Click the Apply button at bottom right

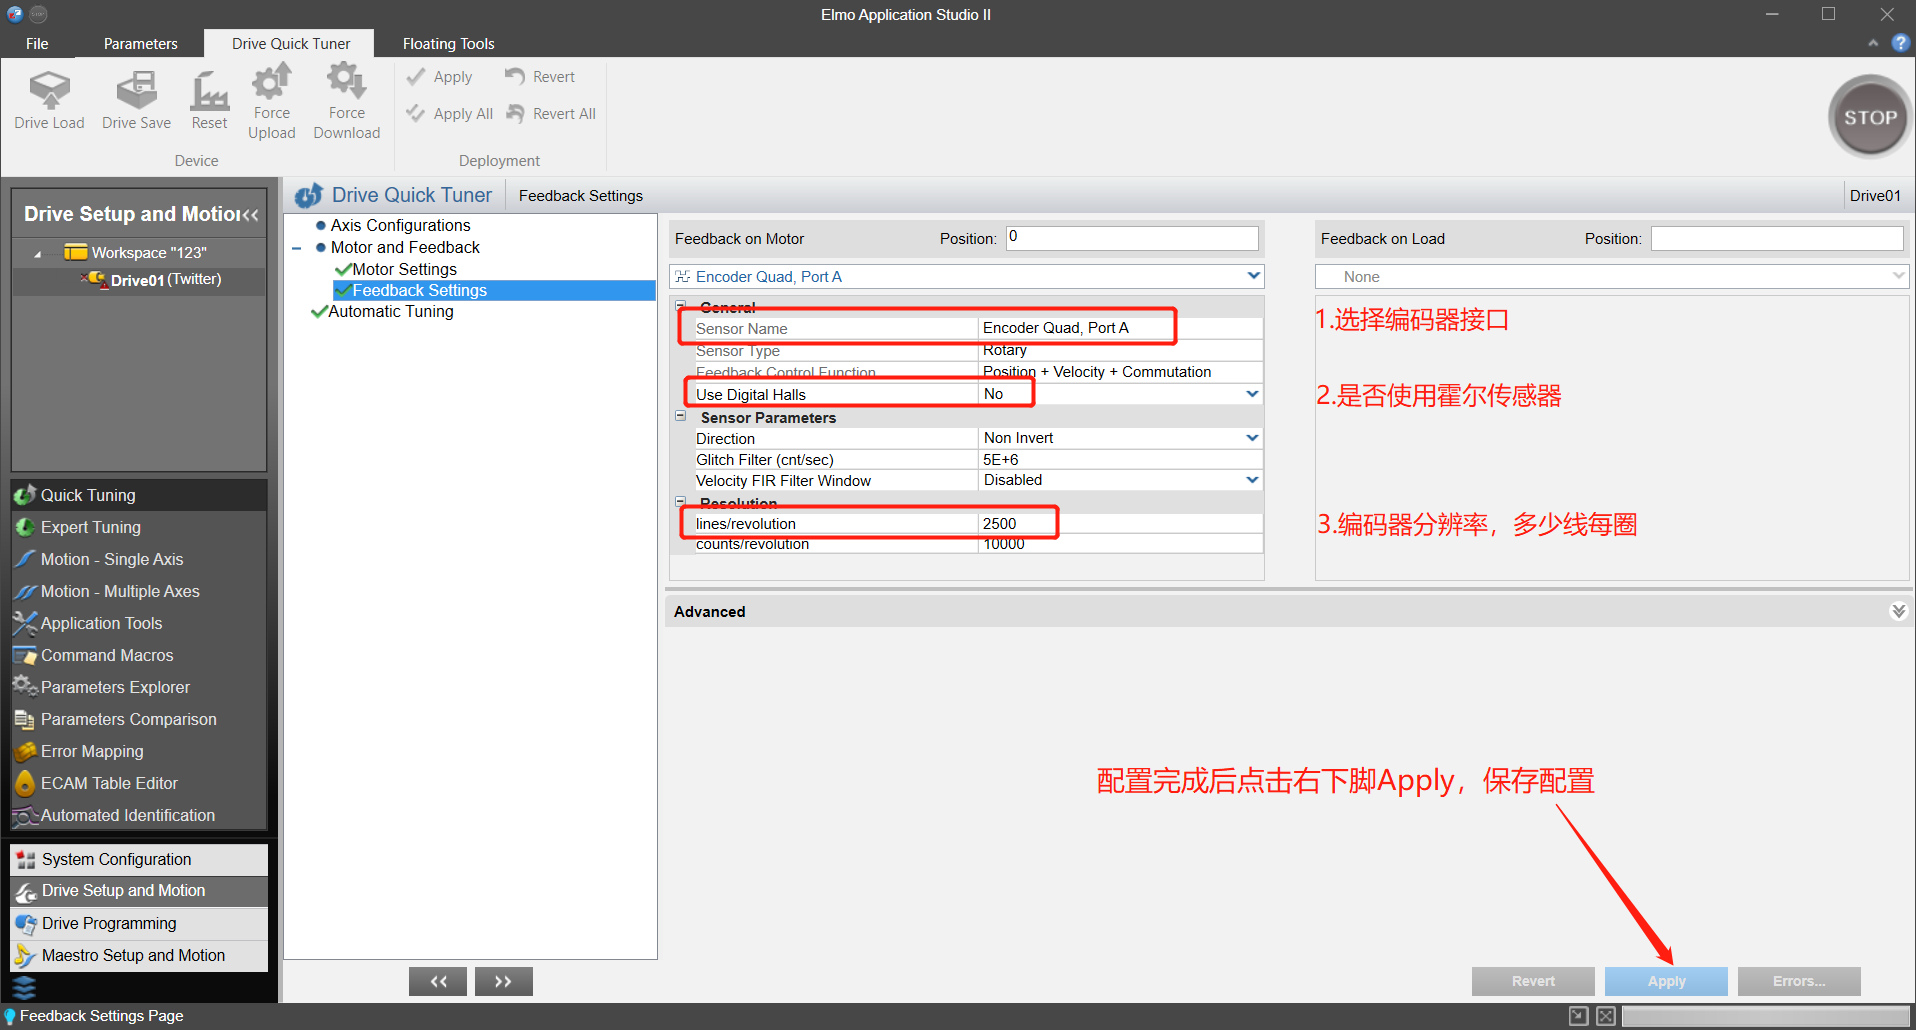(1665, 981)
